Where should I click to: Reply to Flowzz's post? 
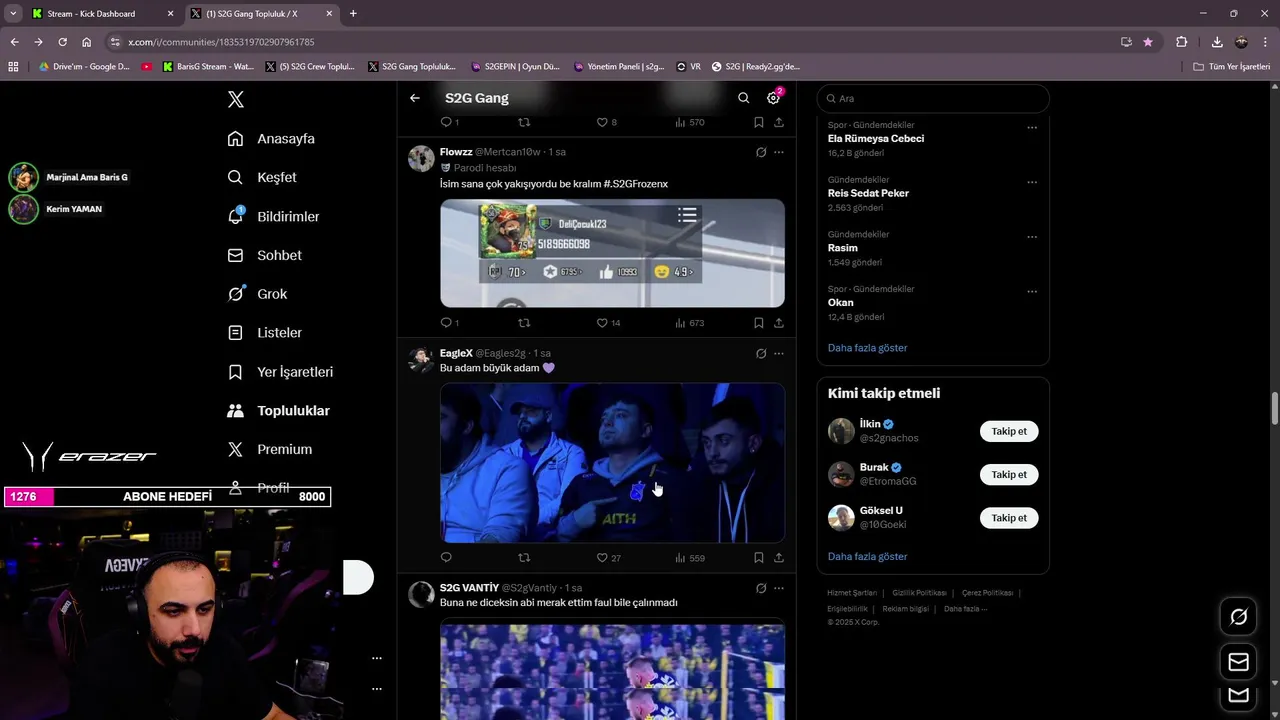pyautogui.click(x=449, y=323)
